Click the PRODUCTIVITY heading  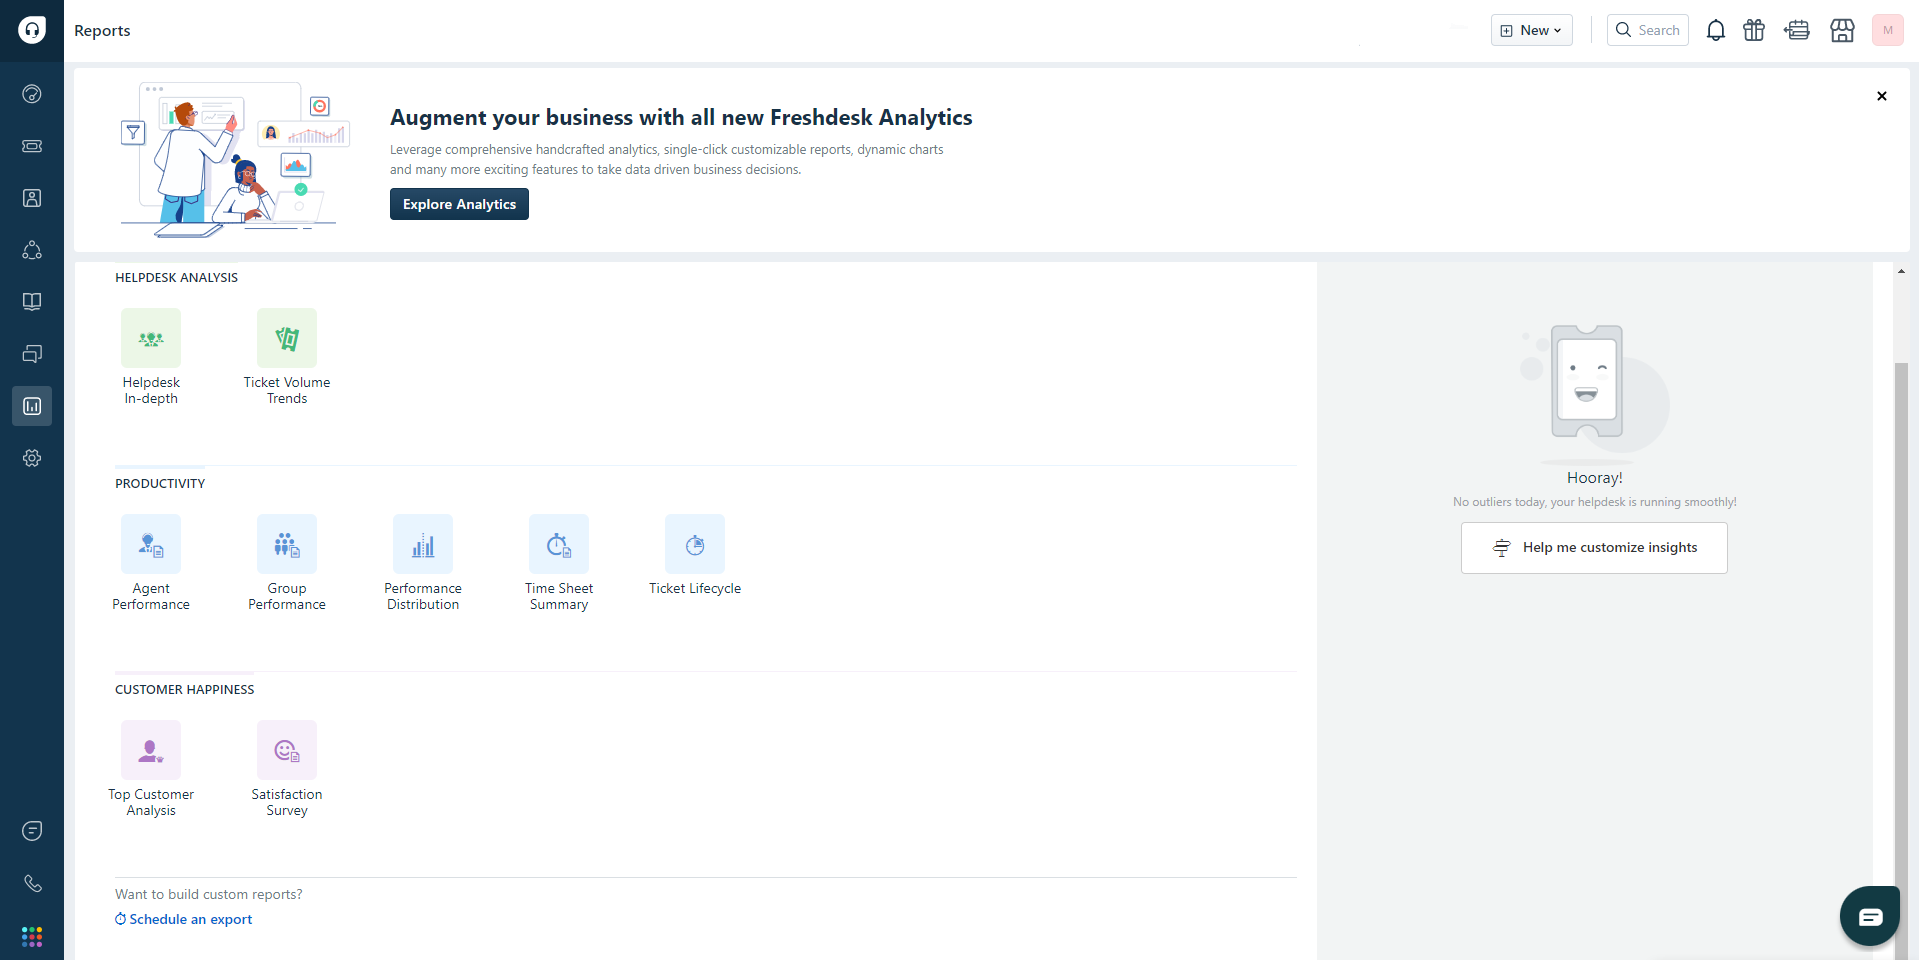coord(160,483)
